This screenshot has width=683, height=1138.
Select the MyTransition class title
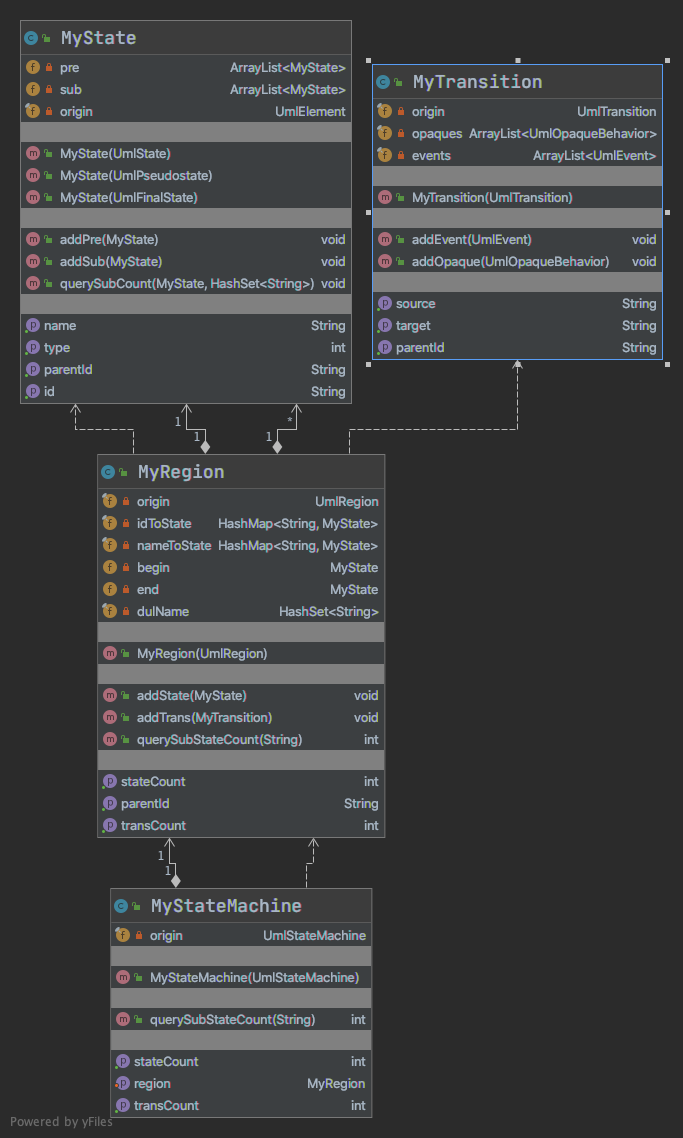tap(478, 82)
